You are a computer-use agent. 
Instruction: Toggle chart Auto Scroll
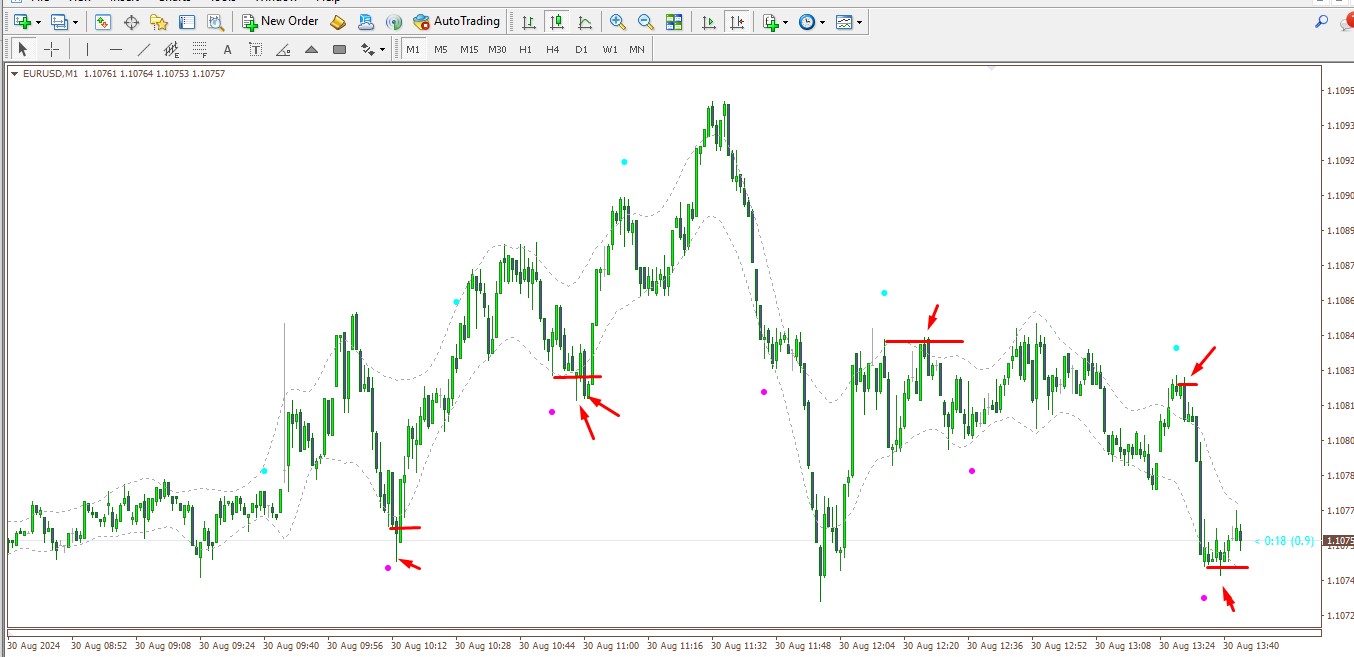click(709, 21)
